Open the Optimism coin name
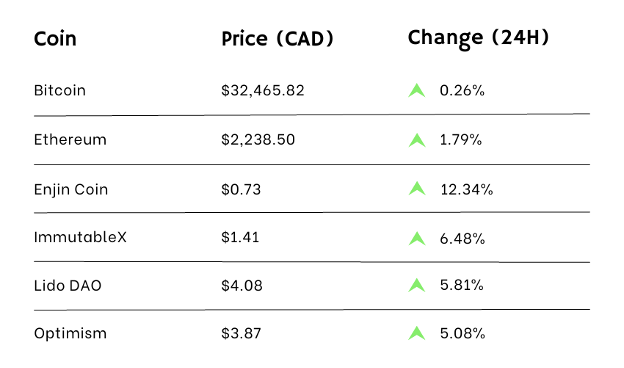The width and height of the screenshot is (624, 368). [70, 333]
